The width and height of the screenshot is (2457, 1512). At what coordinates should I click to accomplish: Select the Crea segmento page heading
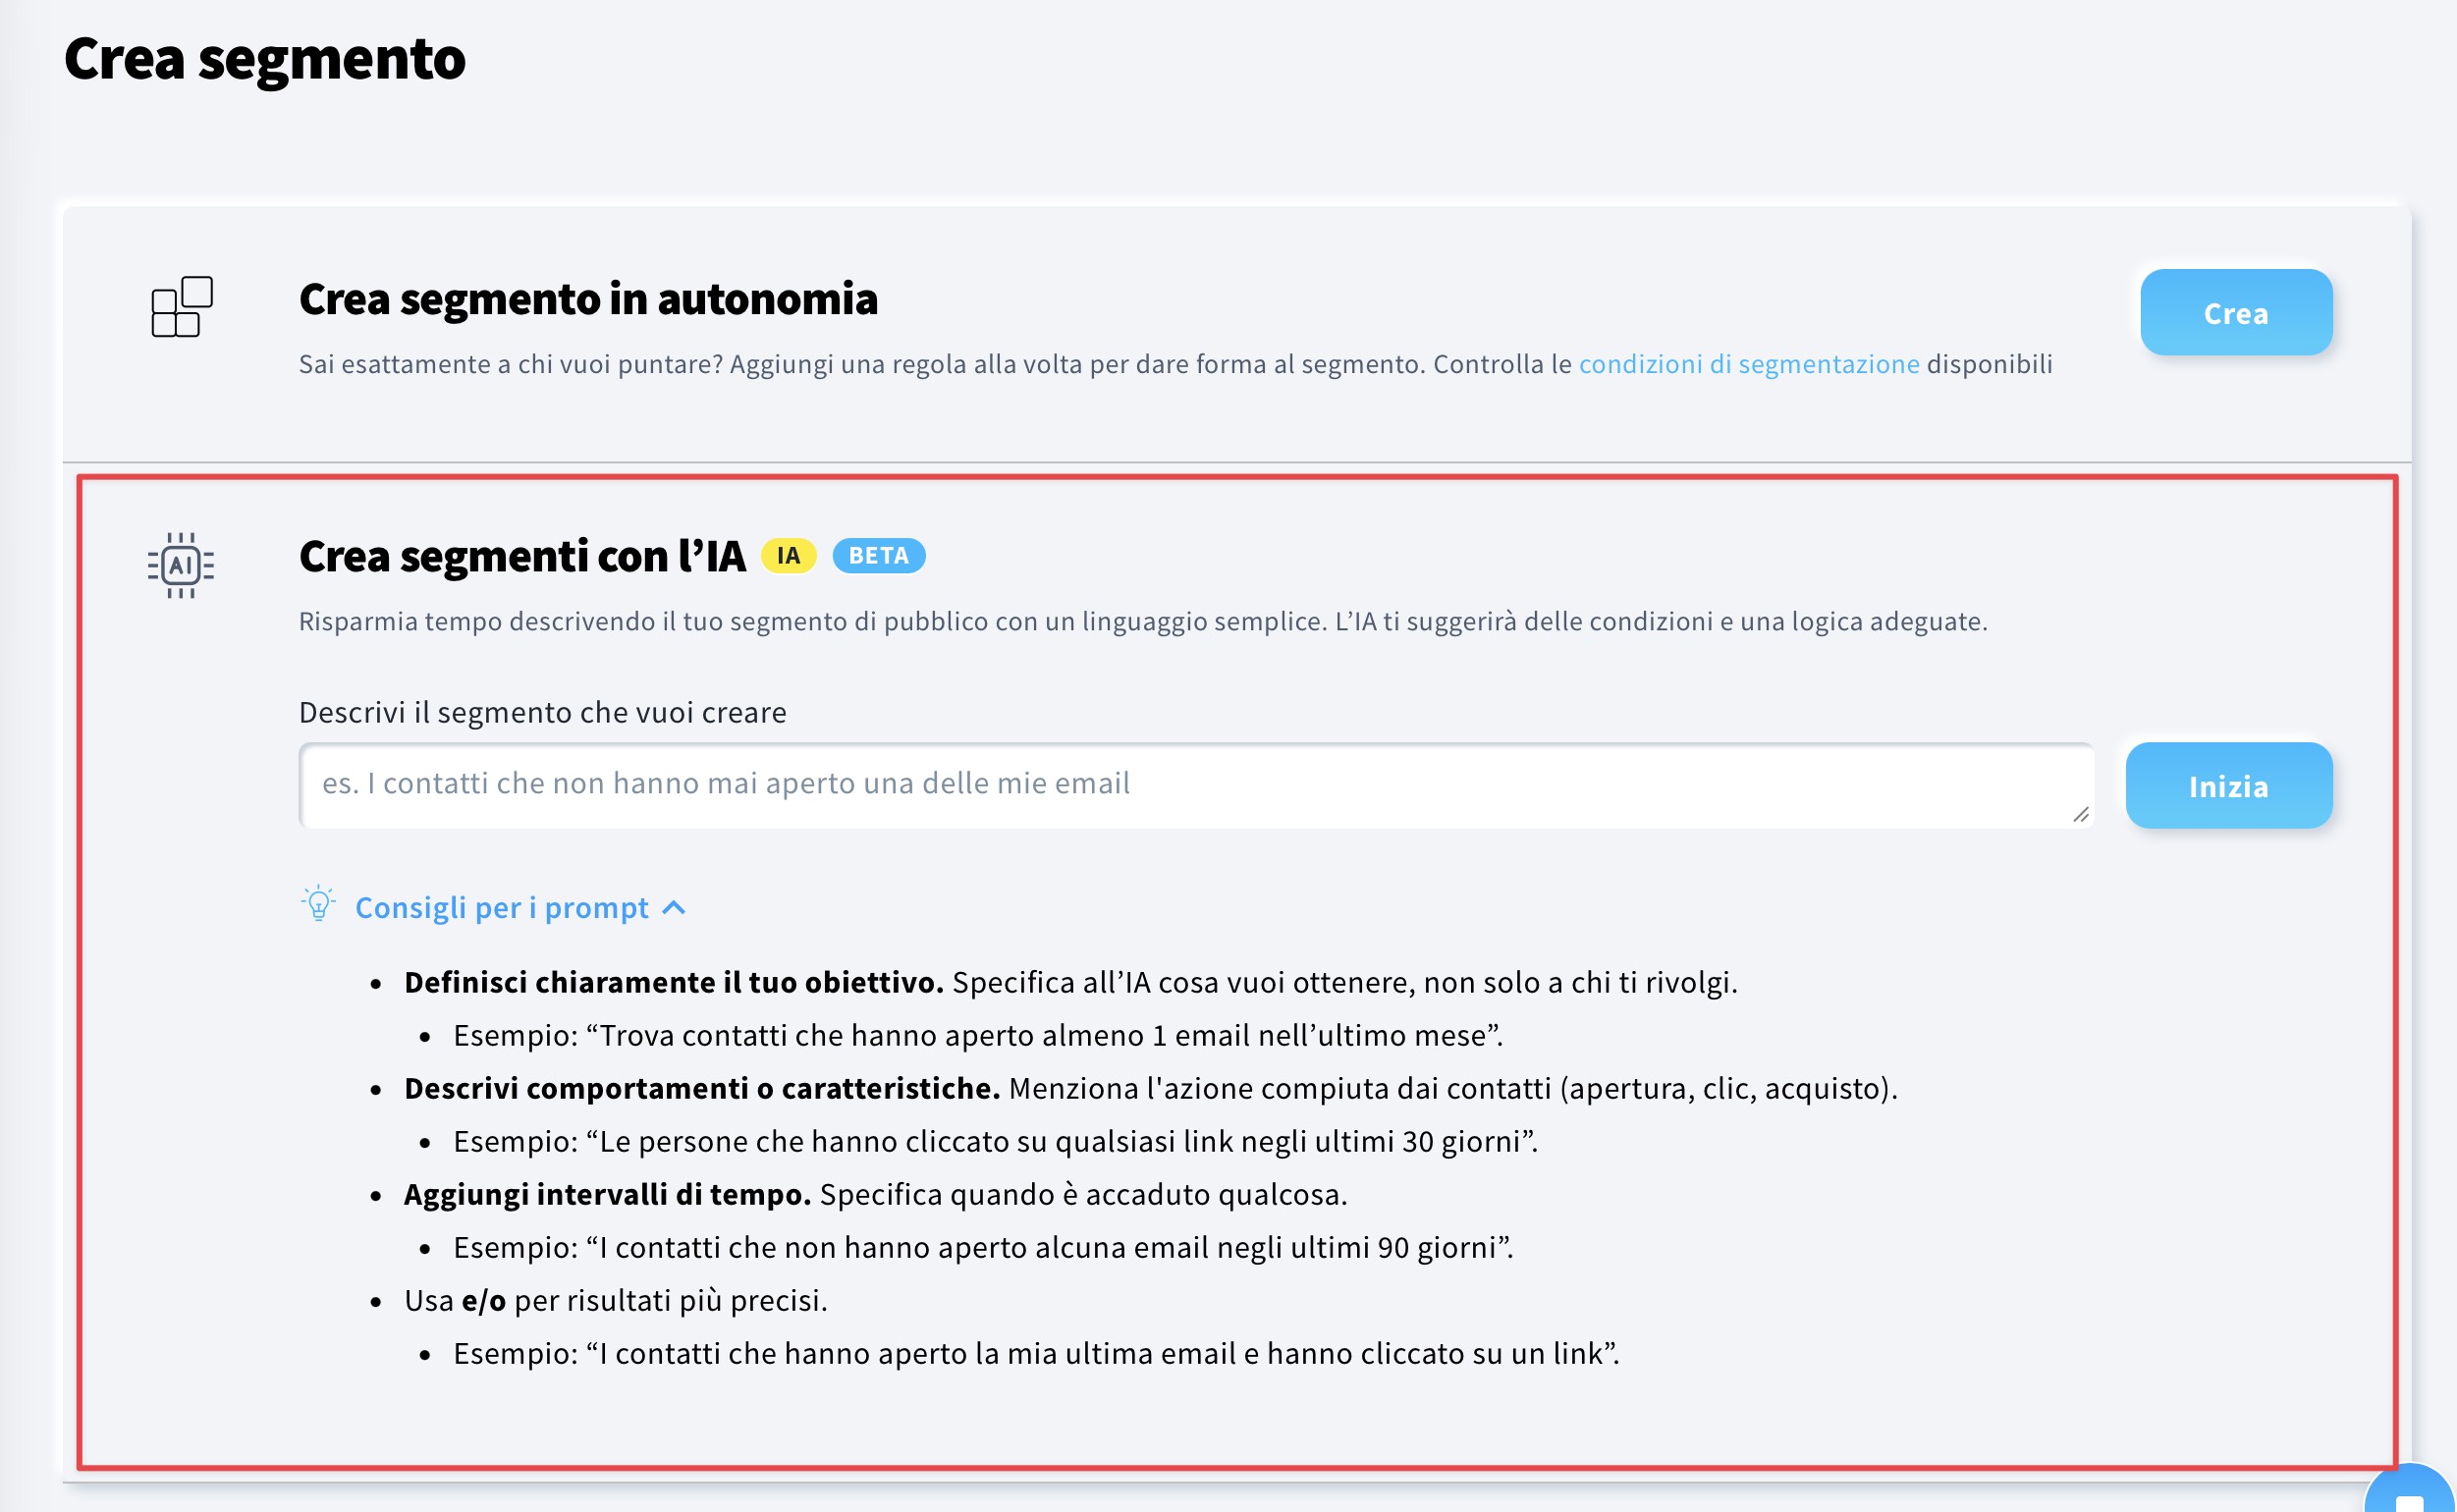tap(263, 60)
